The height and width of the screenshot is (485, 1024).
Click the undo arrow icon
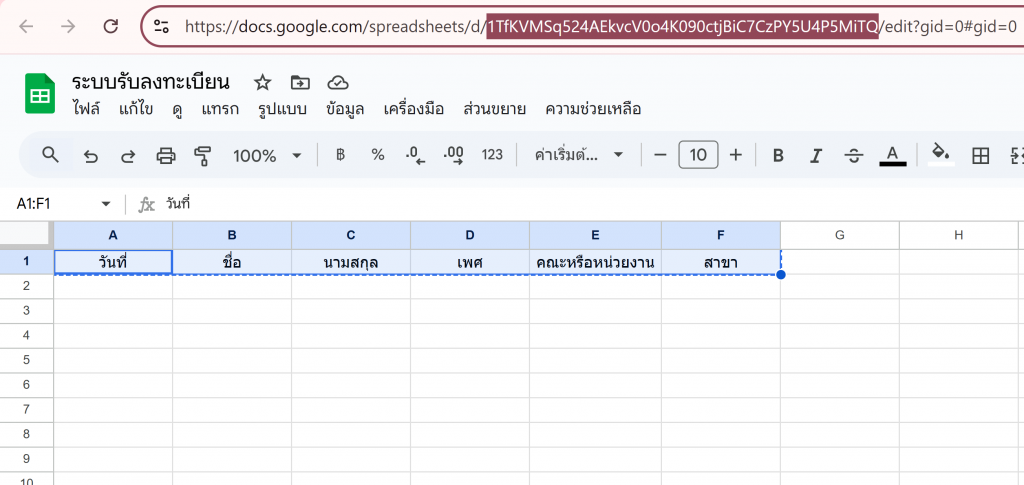(x=91, y=155)
